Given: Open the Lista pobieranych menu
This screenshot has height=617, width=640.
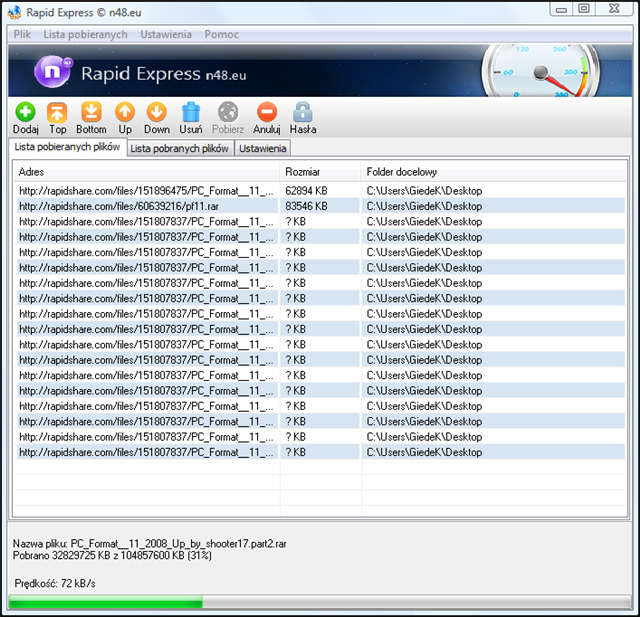Looking at the screenshot, I should pos(85,34).
